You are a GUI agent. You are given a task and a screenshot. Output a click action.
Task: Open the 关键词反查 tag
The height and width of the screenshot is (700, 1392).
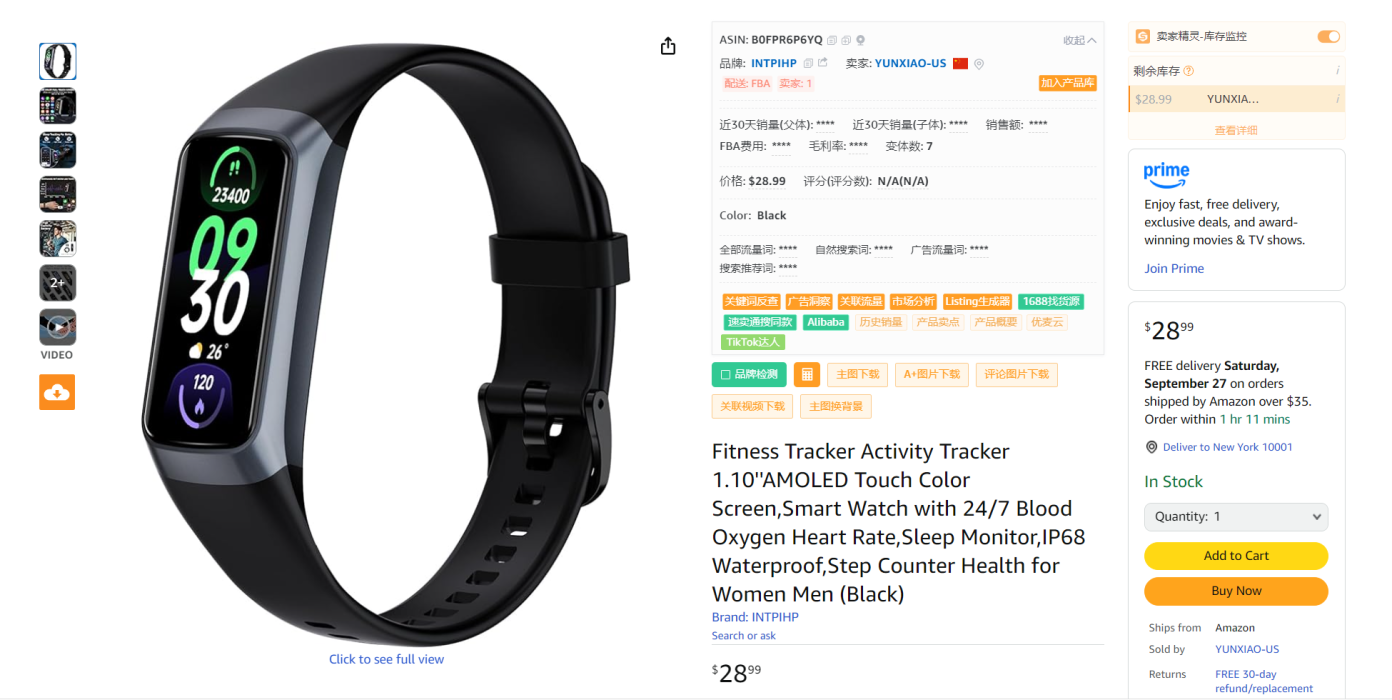click(751, 301)
